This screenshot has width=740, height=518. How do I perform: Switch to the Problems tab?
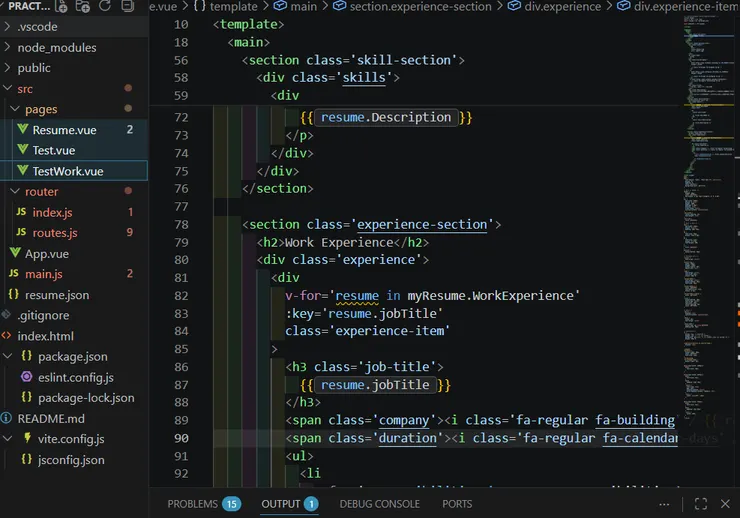tap(193, 504)
